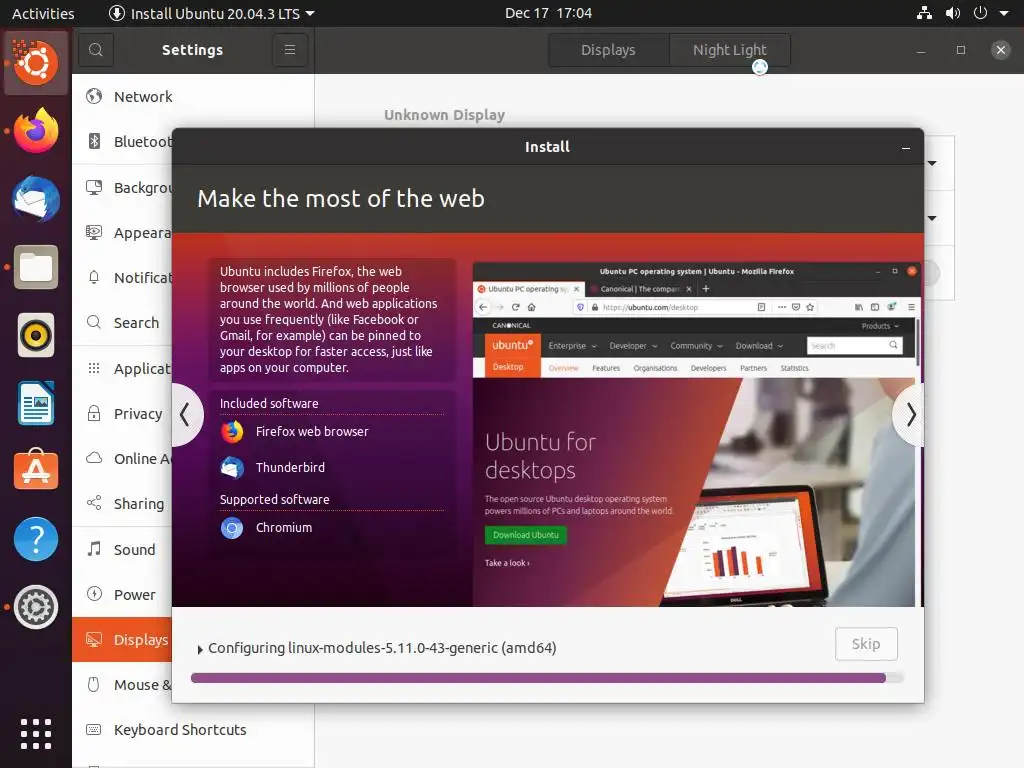Select Power in the Settings sidebar
The width and height of the screenshot is (1024, 768).
pos(122,594)
